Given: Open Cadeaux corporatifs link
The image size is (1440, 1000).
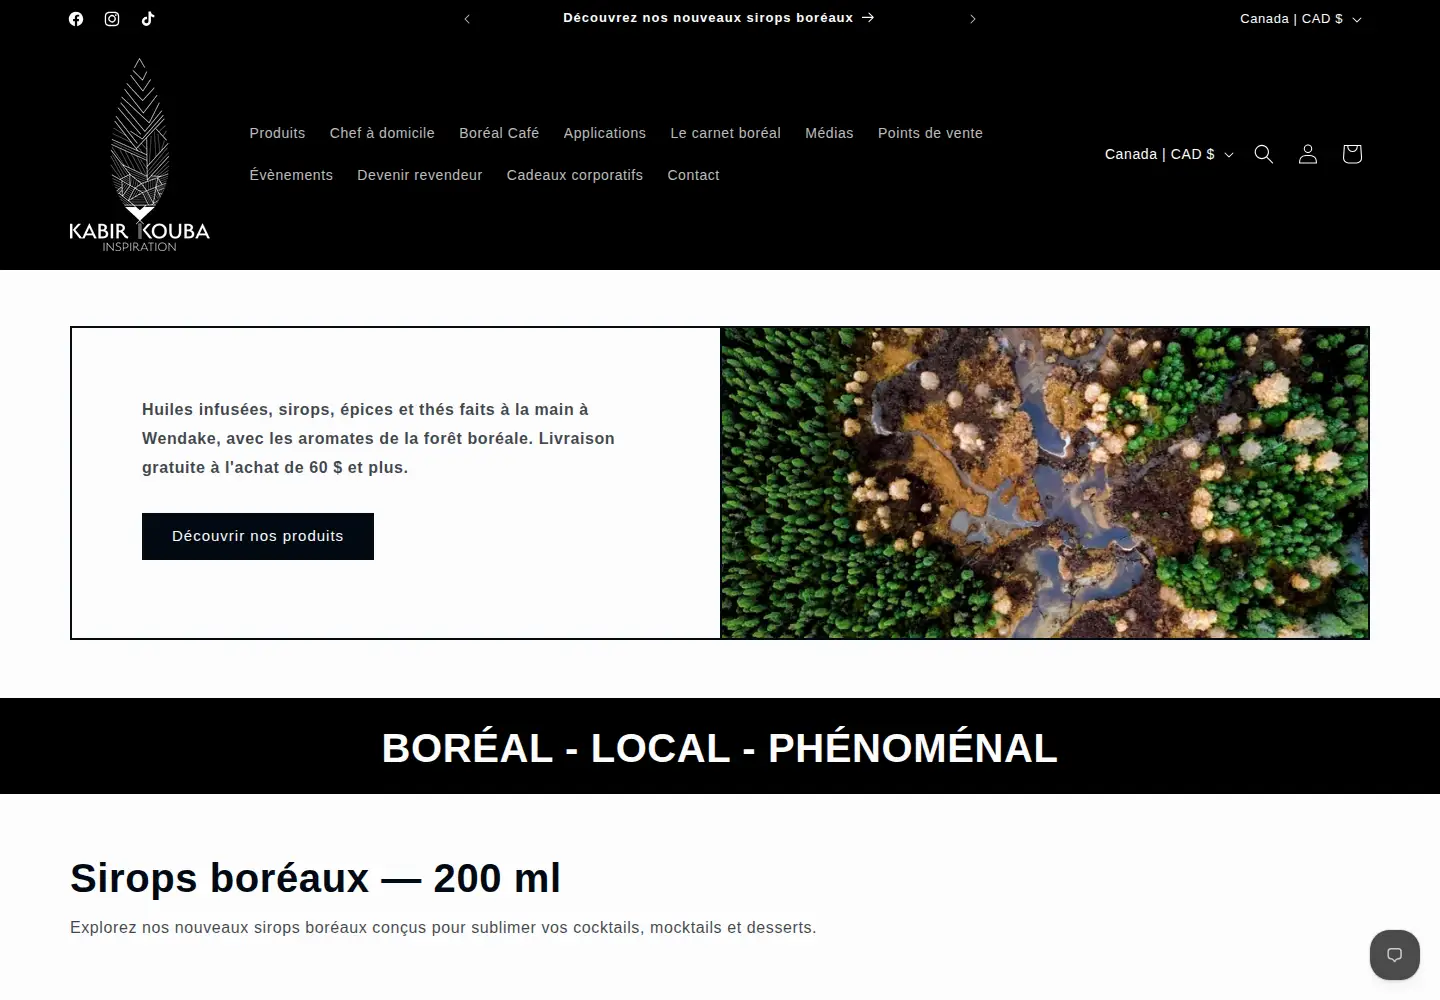Looking at the screenshot, I should (575, 175).
